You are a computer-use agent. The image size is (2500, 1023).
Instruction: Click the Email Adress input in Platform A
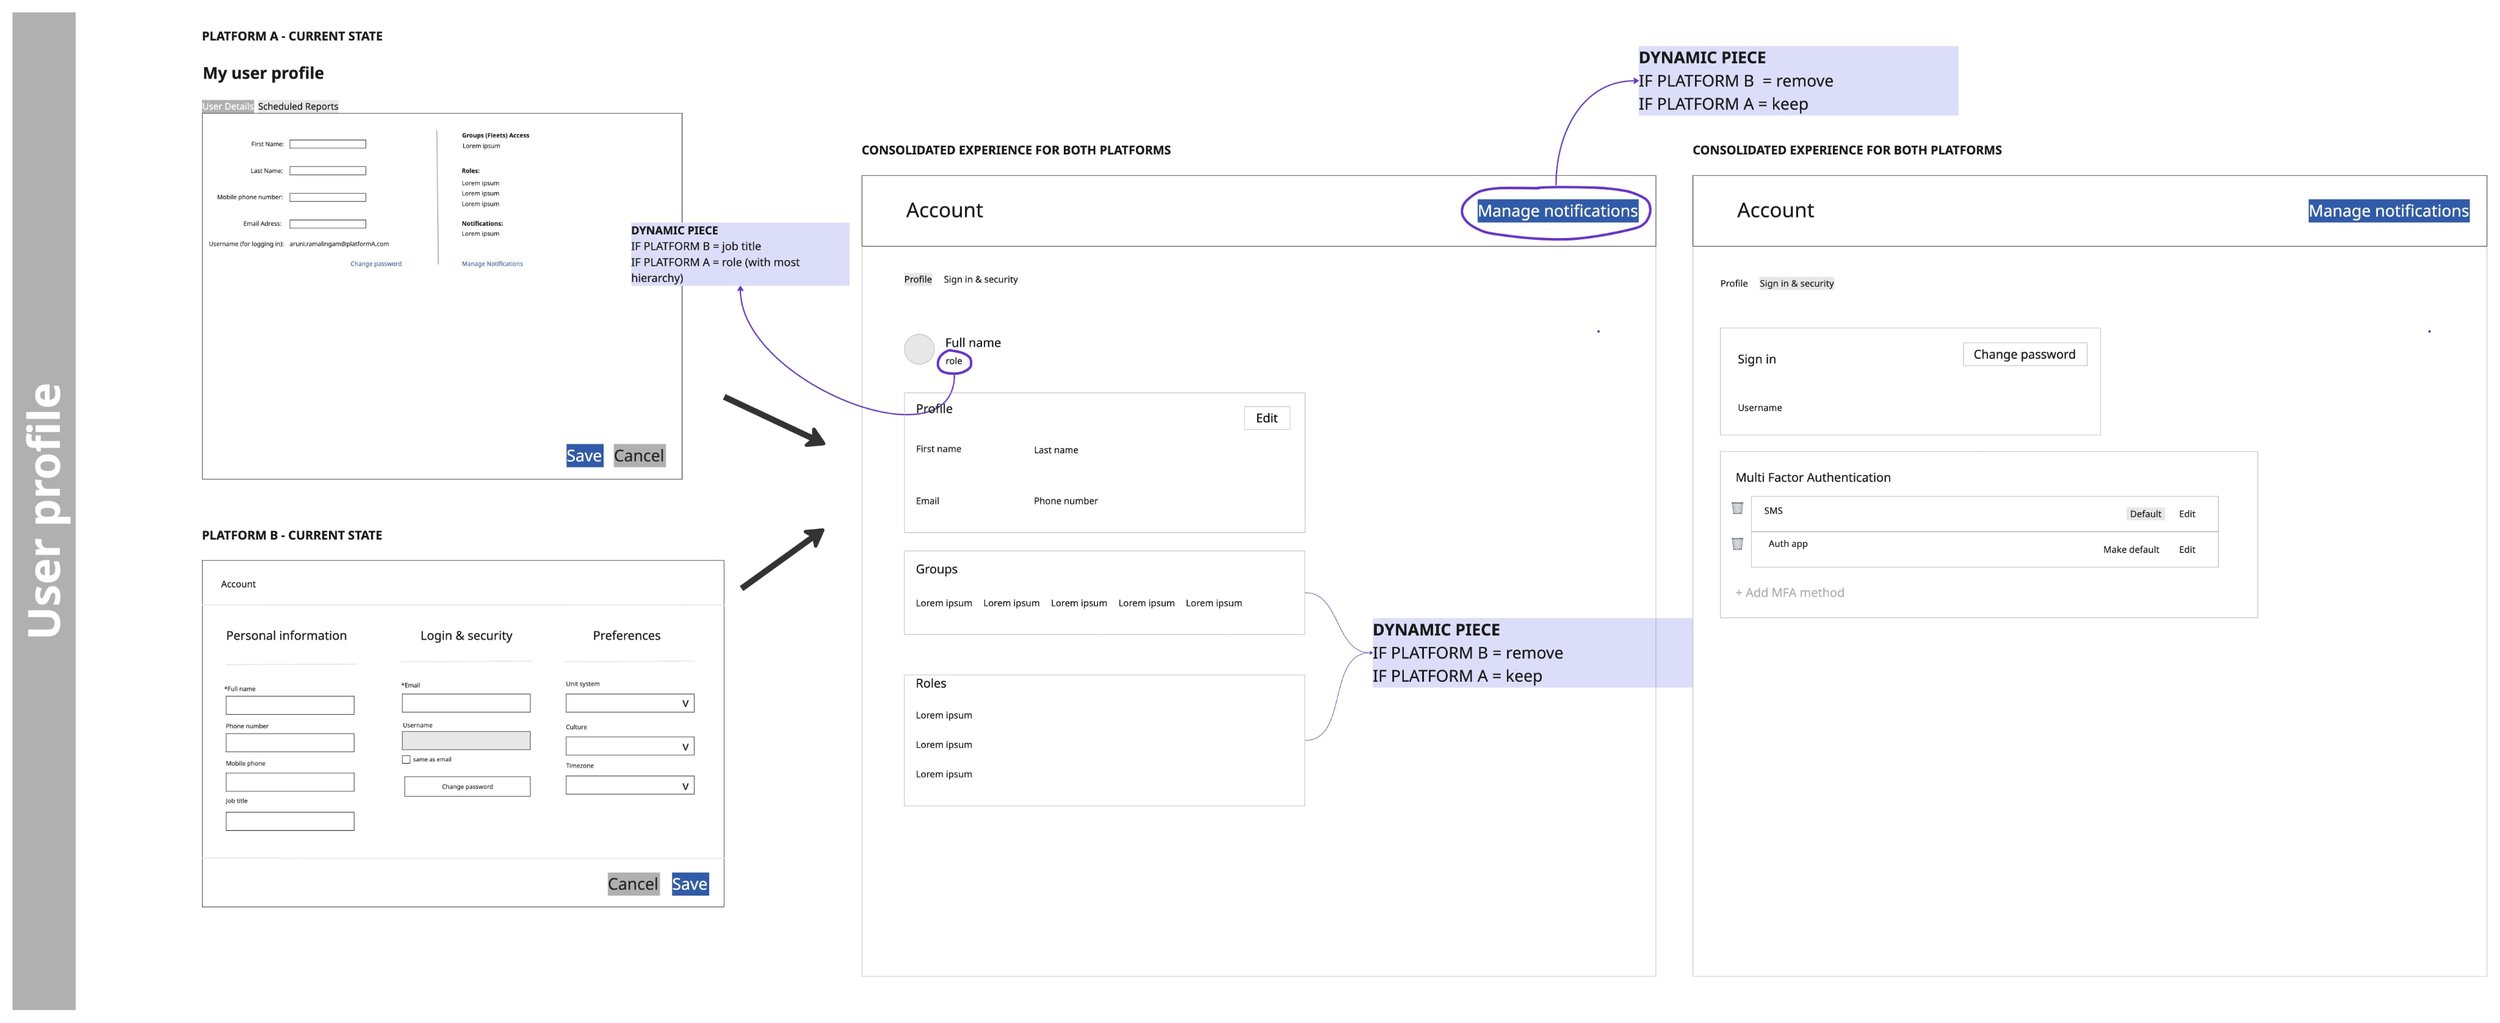[x=328, y=224]
